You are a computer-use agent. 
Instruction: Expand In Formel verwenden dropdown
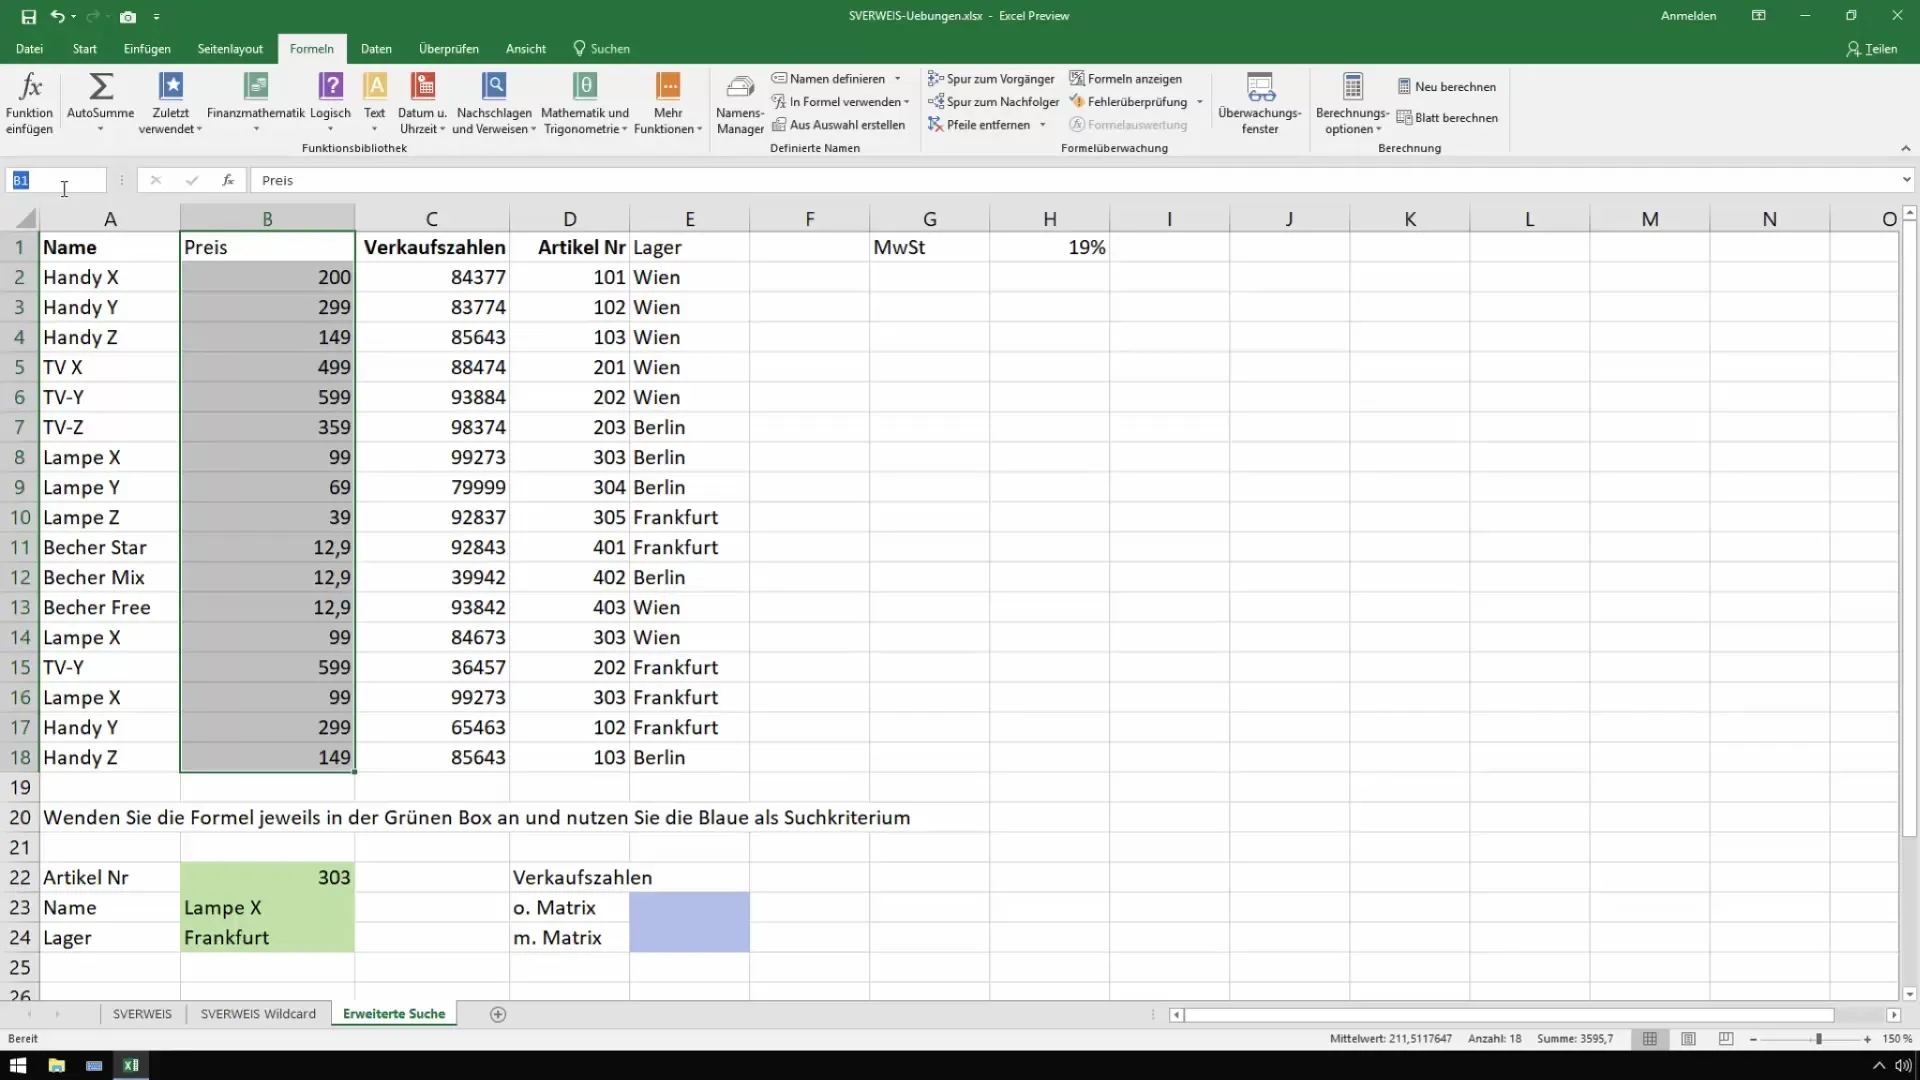906,102
